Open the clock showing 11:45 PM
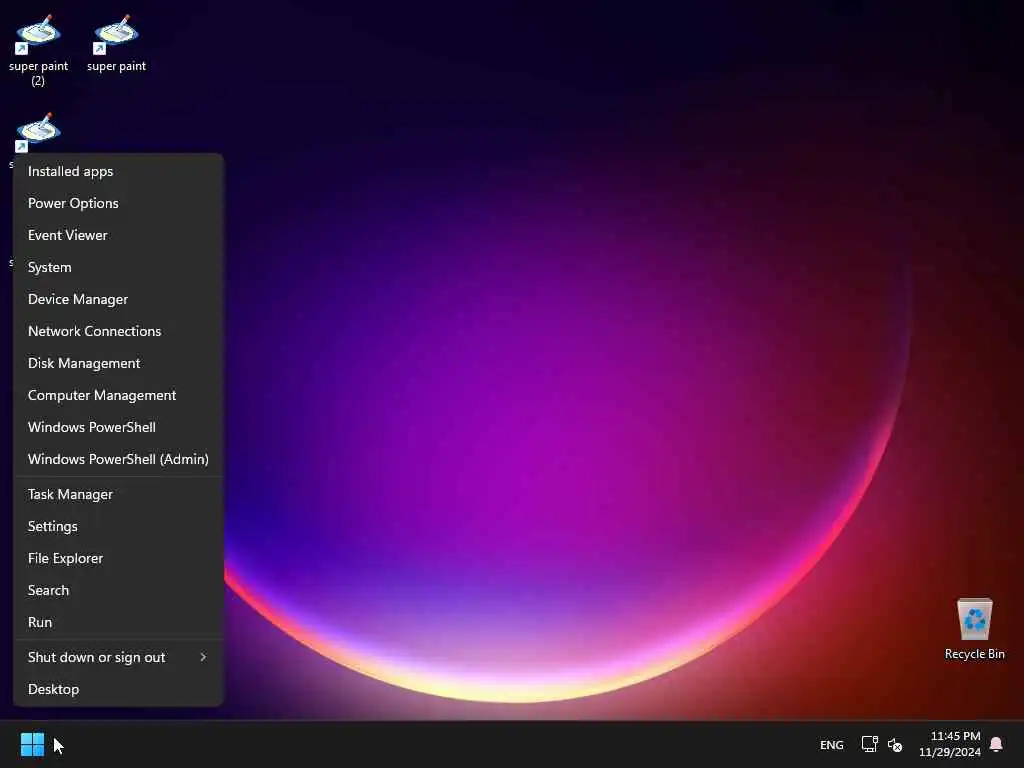1024x768 pixels. click(x=950, y=744)
